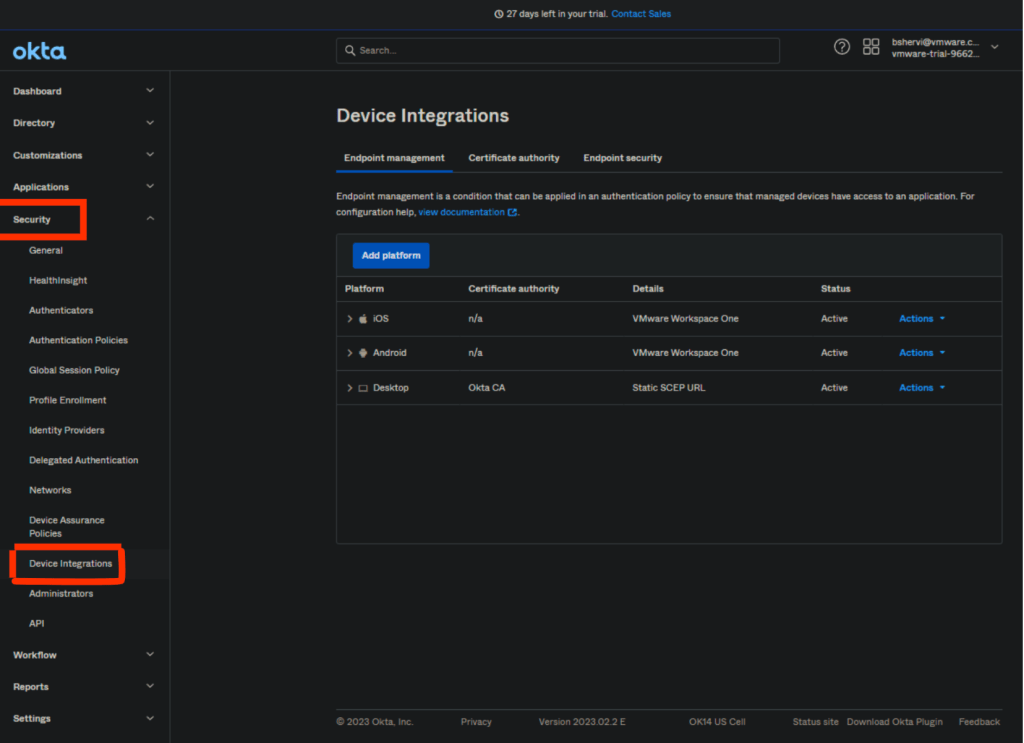This screenshot has height=743, width=1024.
Task: Open the help question mark icon
Action: [842, 47]
